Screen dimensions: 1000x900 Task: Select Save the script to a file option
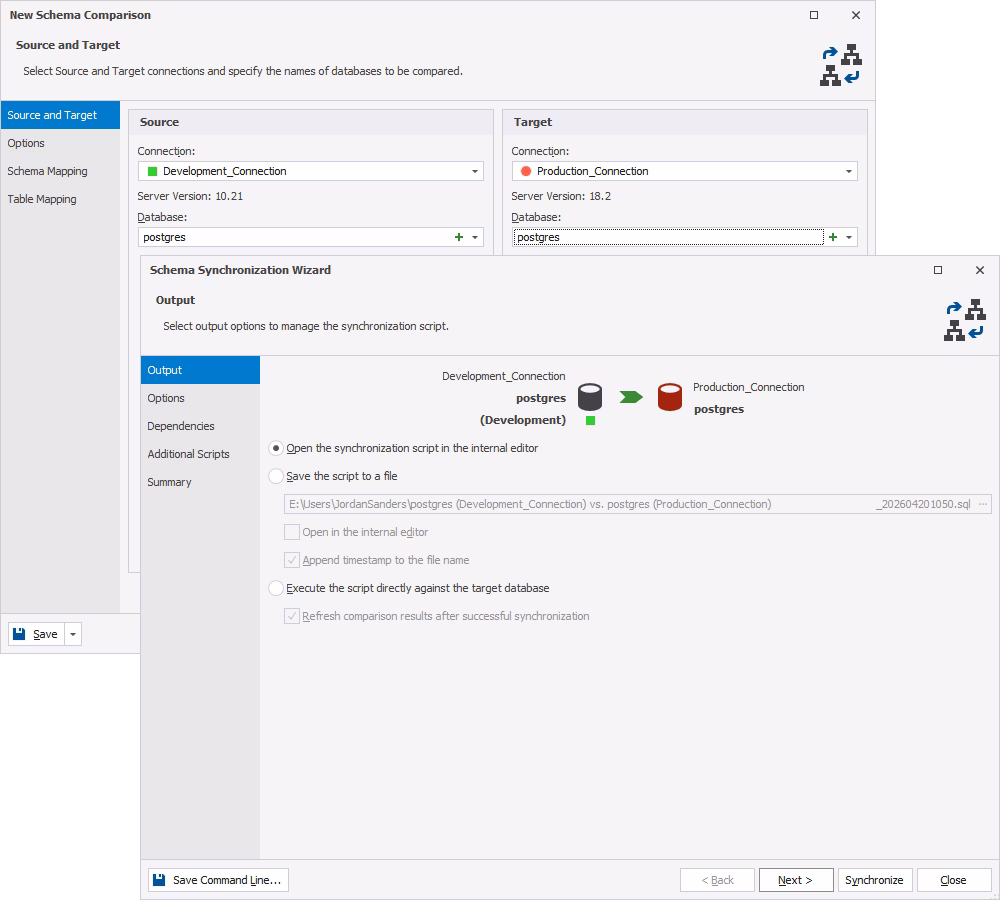point(276,476)
